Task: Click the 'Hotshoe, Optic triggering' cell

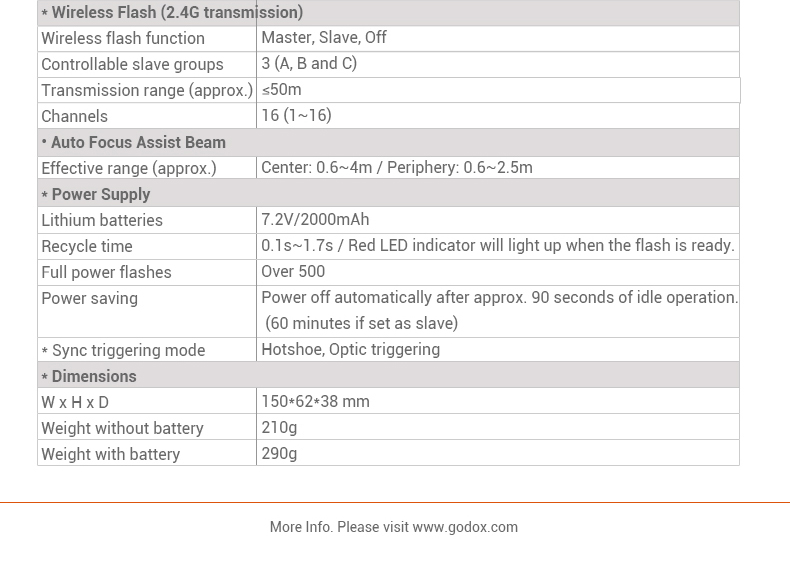Action: coord(350,350)
